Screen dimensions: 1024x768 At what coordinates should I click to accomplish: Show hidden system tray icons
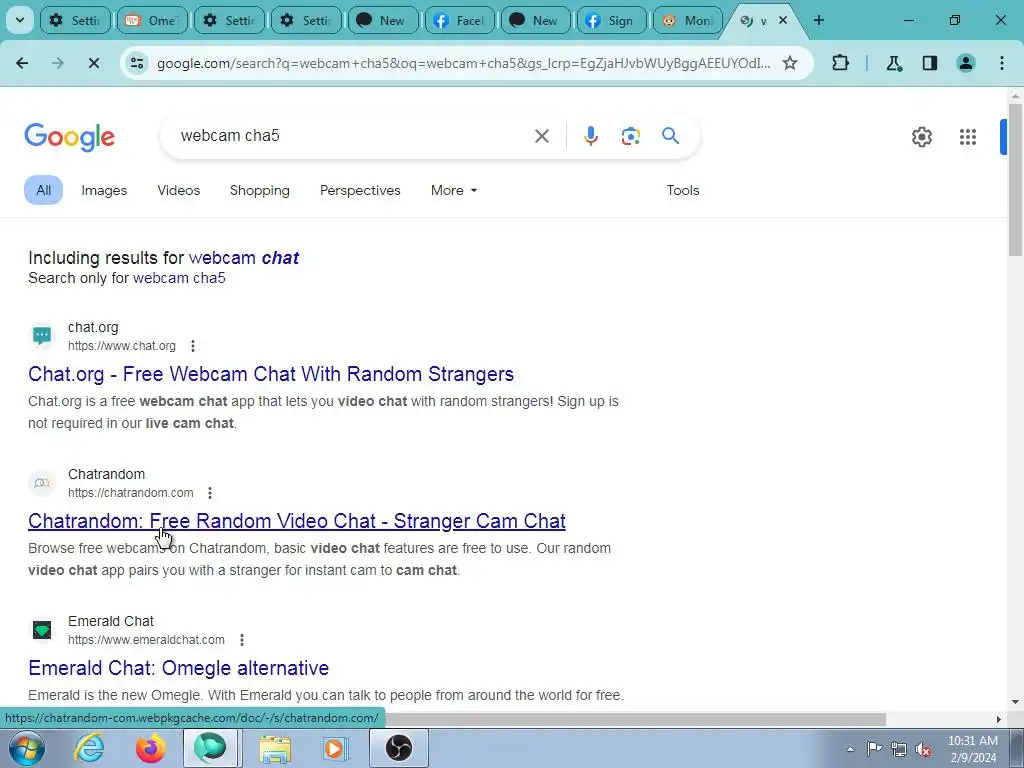[850, 749]
